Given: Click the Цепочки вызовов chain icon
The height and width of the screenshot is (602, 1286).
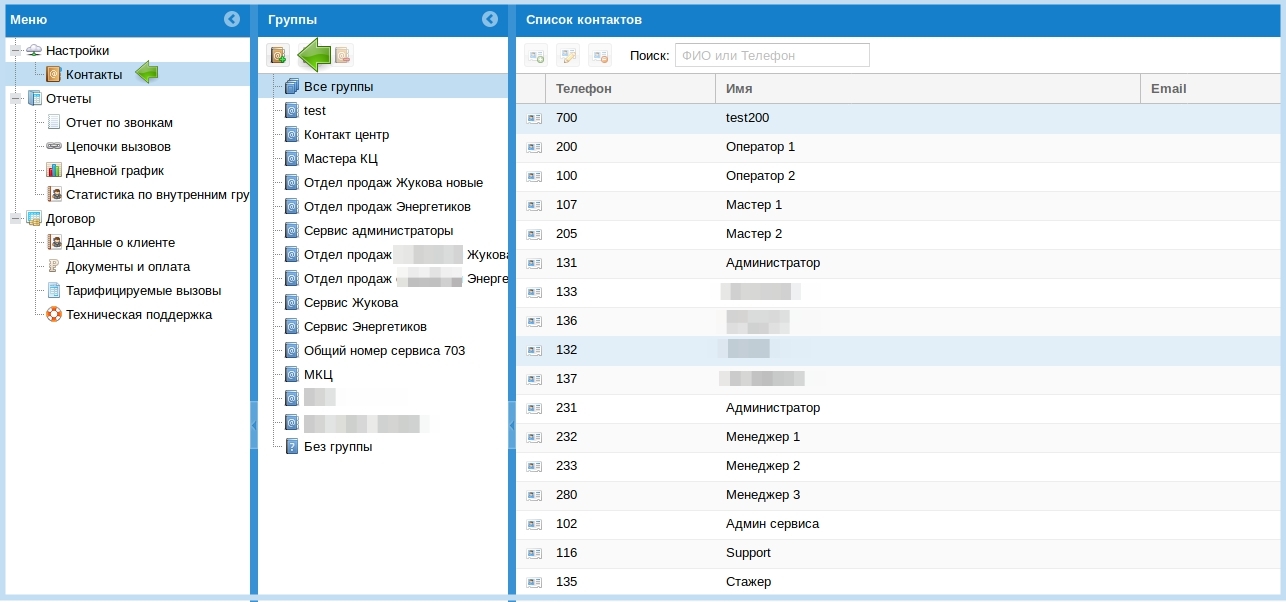Looking at the screenshot, I should (54, 146).
